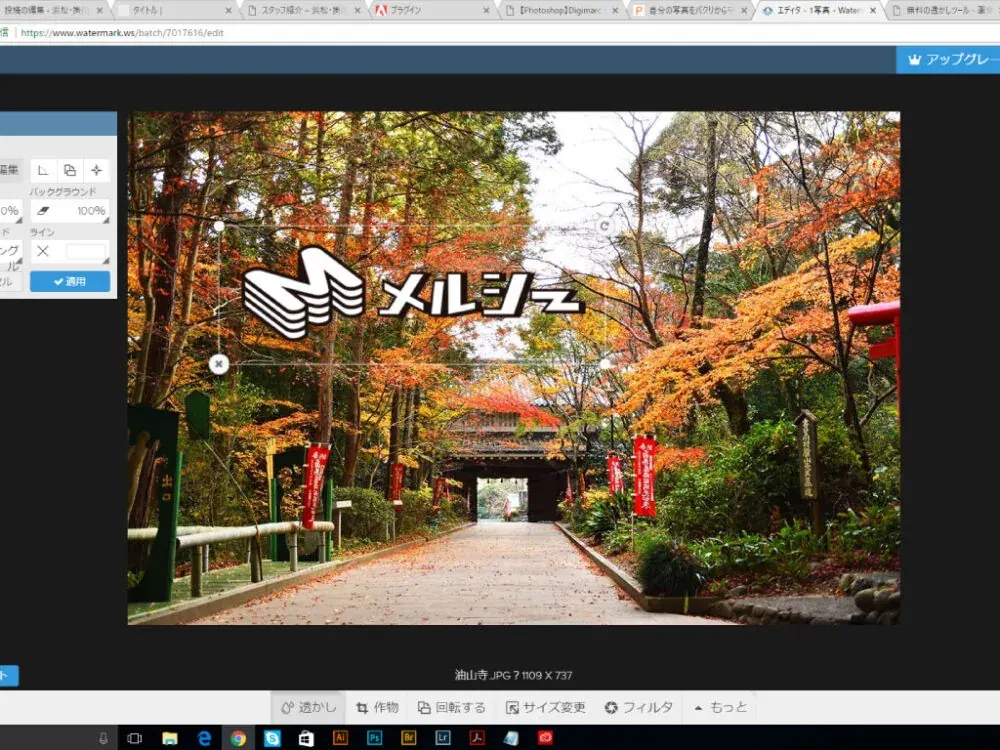Switch to the 【Photoshop】Digimarc browser tab
This screenshot has width=1000, height=750.
click(x=560, y=10)
